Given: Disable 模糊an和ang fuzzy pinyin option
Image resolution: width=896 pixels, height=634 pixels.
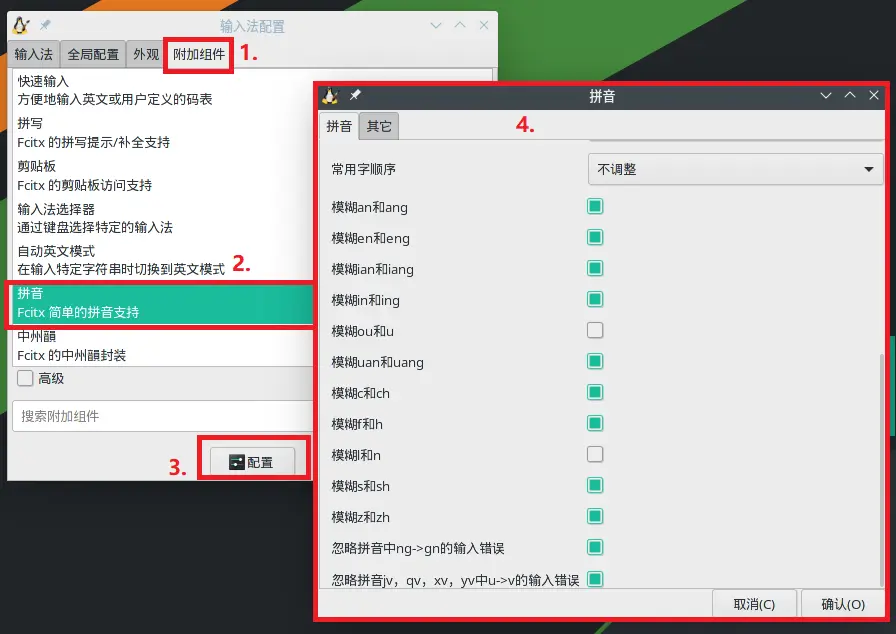Looking at the screenshot, I should tap(595, 207).
